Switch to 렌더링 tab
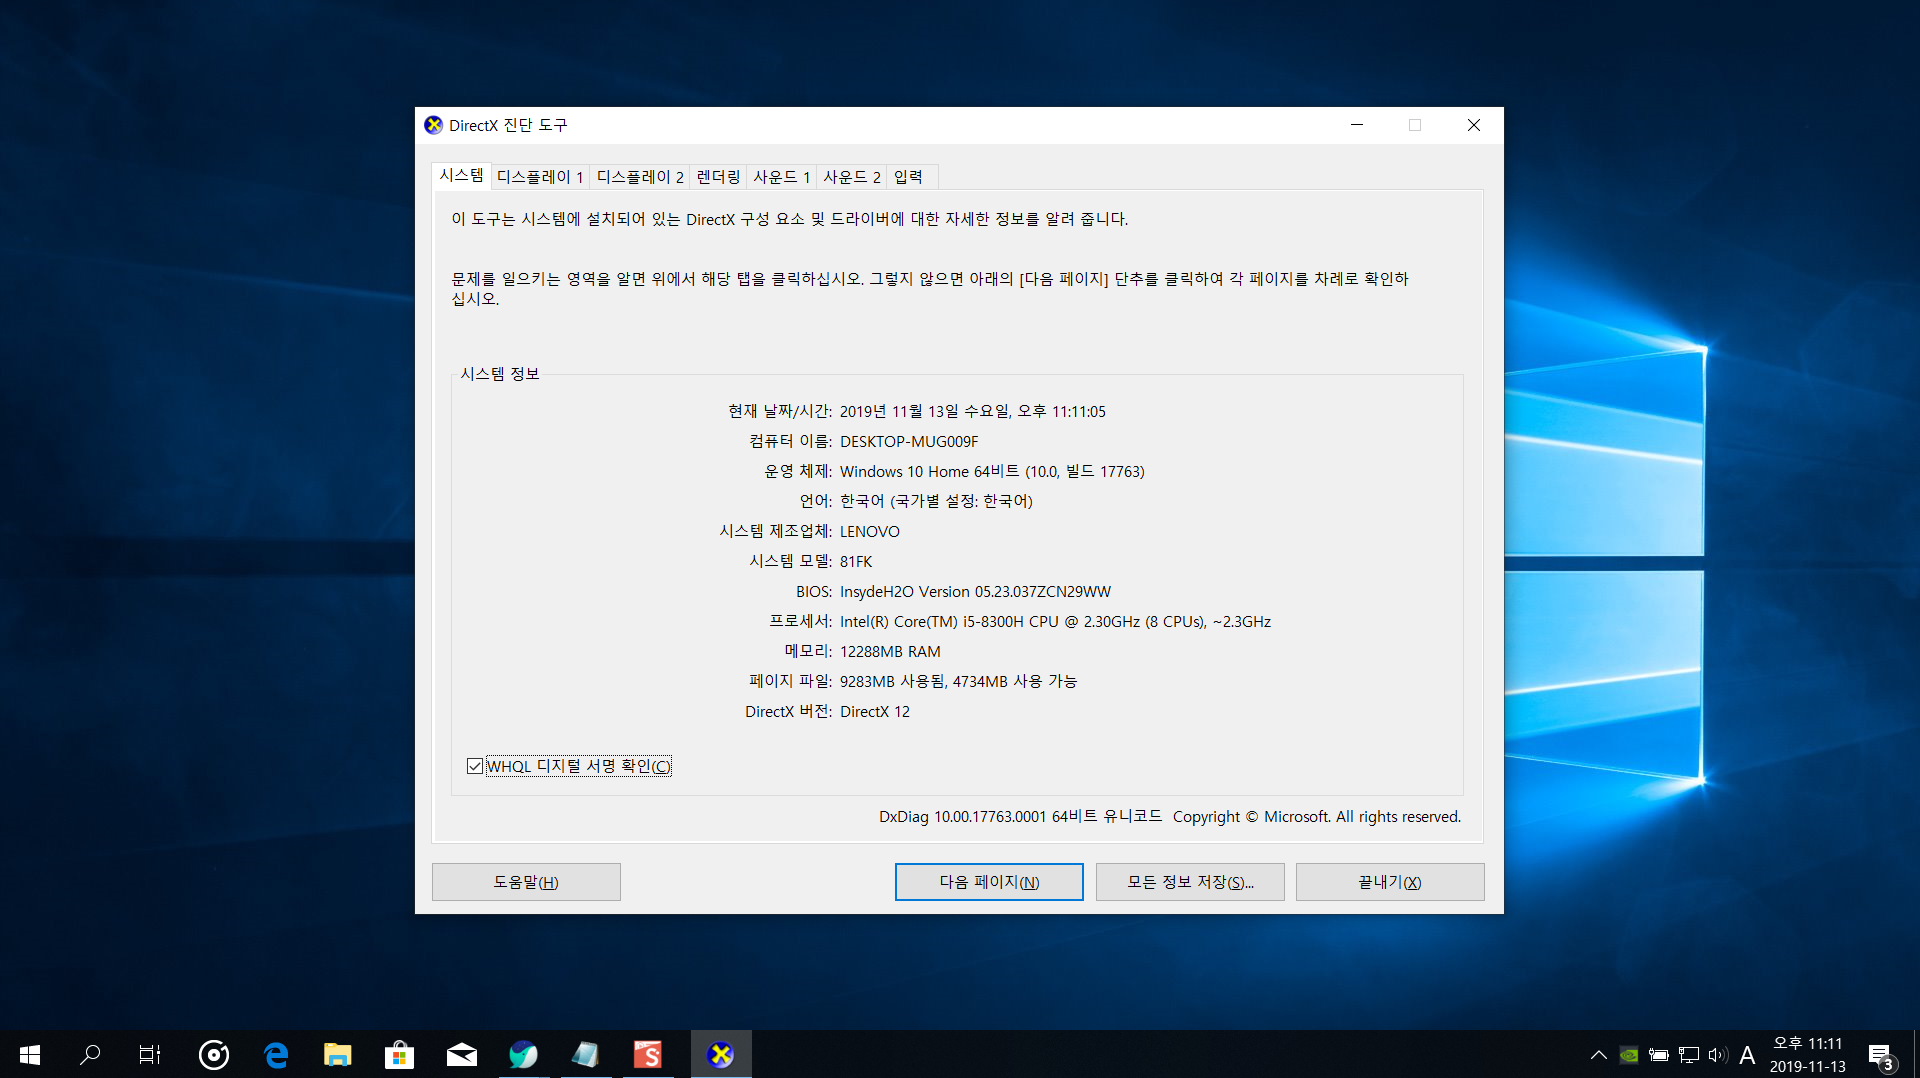Viewport: 1920px width, 1078px height. [718, 177]
